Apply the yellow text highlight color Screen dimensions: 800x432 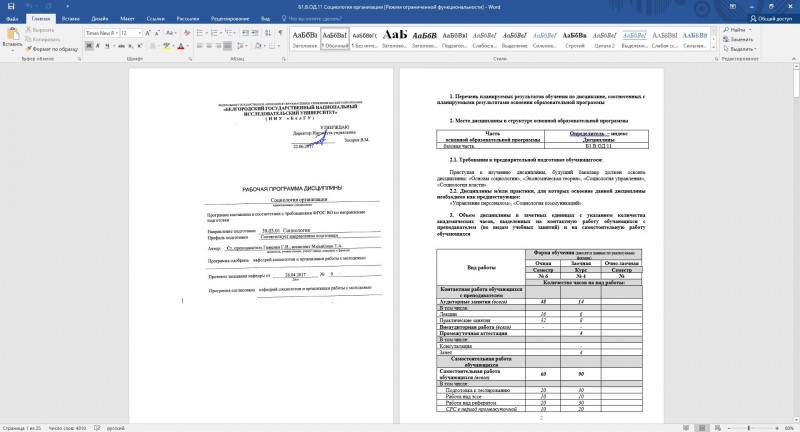tap(166, 46)
